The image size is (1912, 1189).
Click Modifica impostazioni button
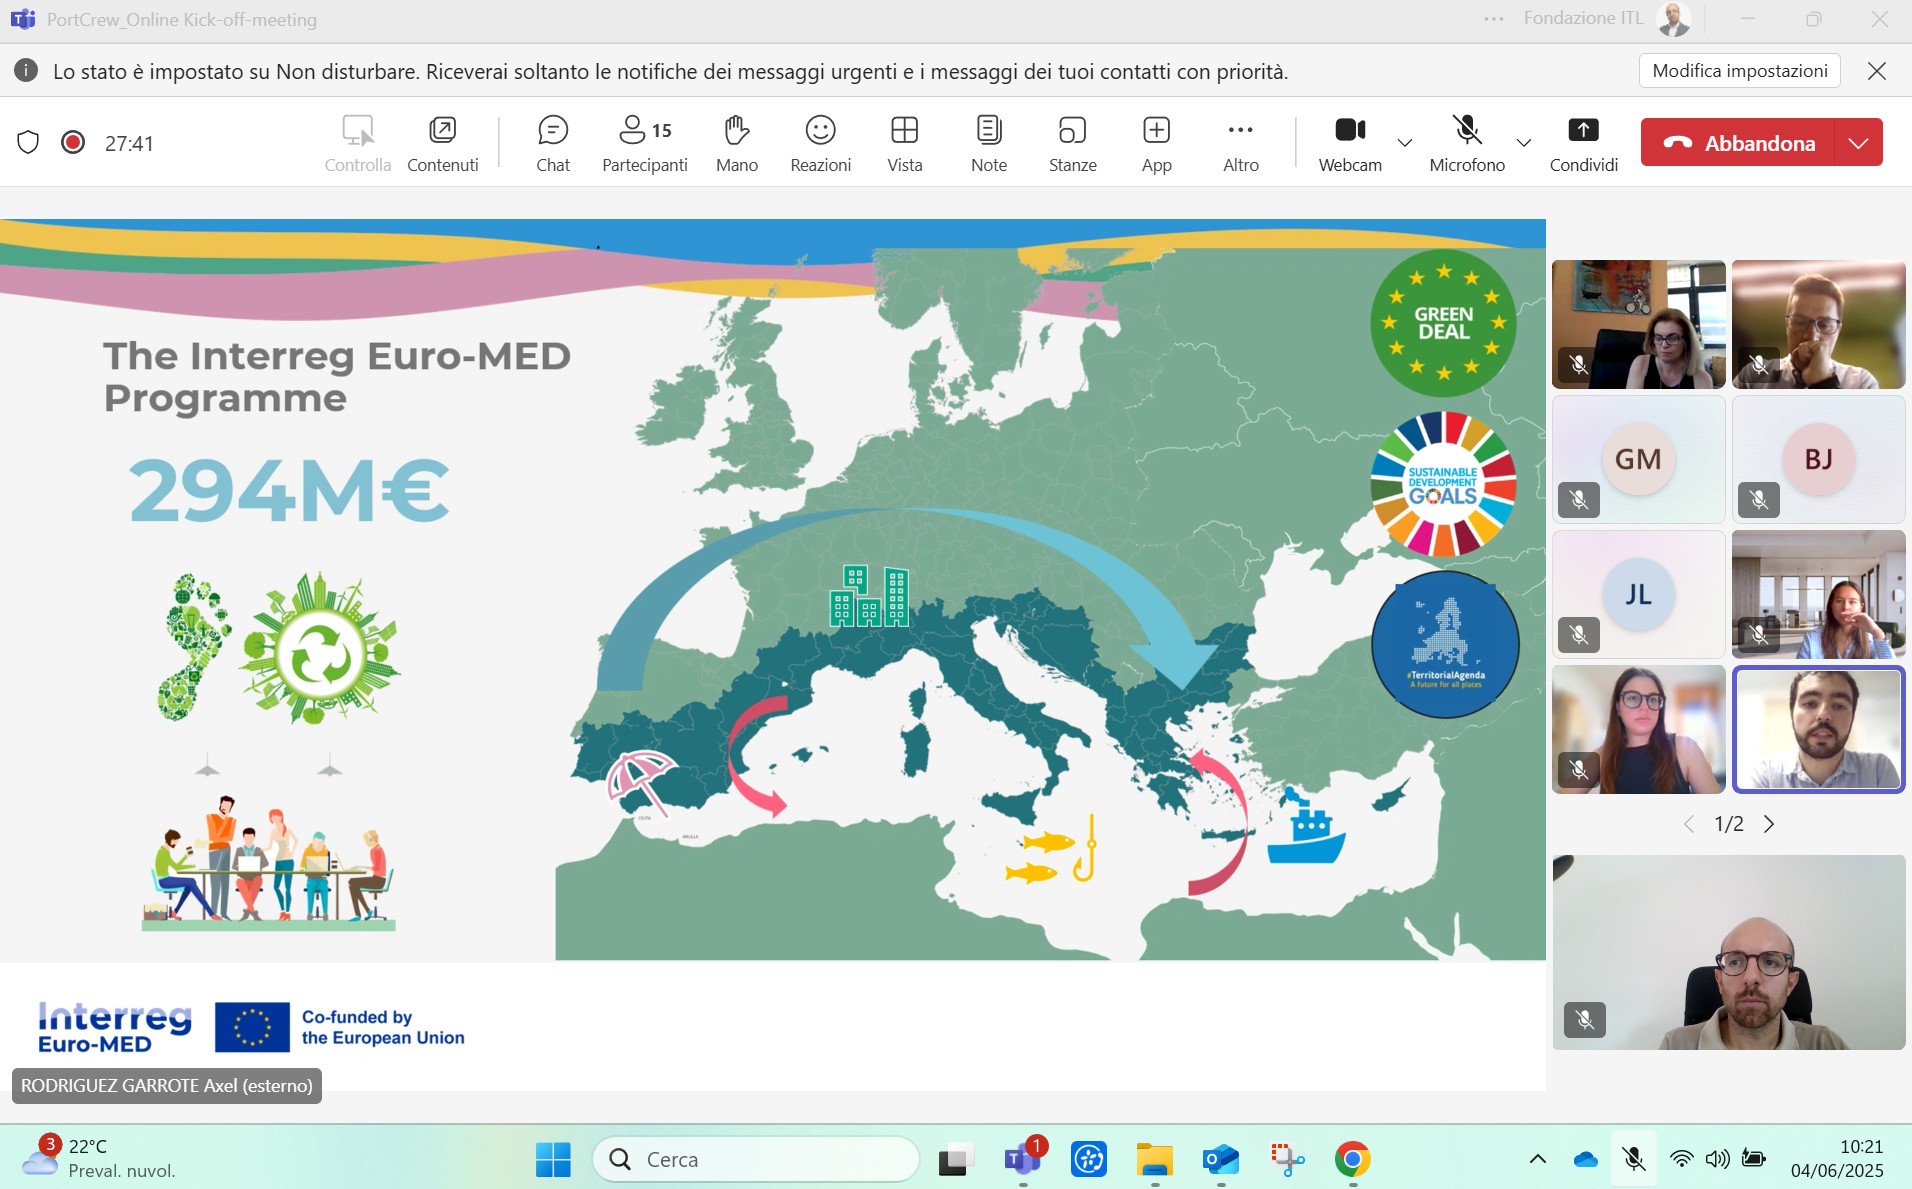click(x=1740, y=71)
